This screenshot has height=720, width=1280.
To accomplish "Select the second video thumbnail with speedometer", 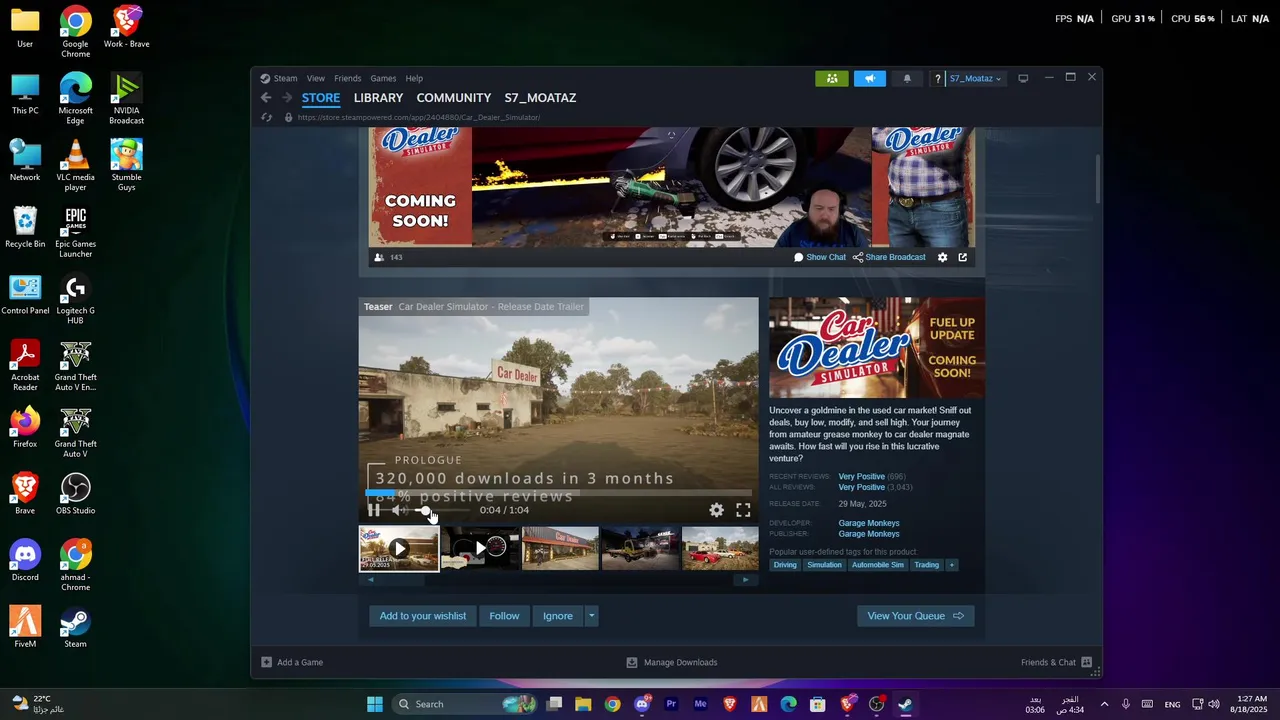I will tap(480, 548).
